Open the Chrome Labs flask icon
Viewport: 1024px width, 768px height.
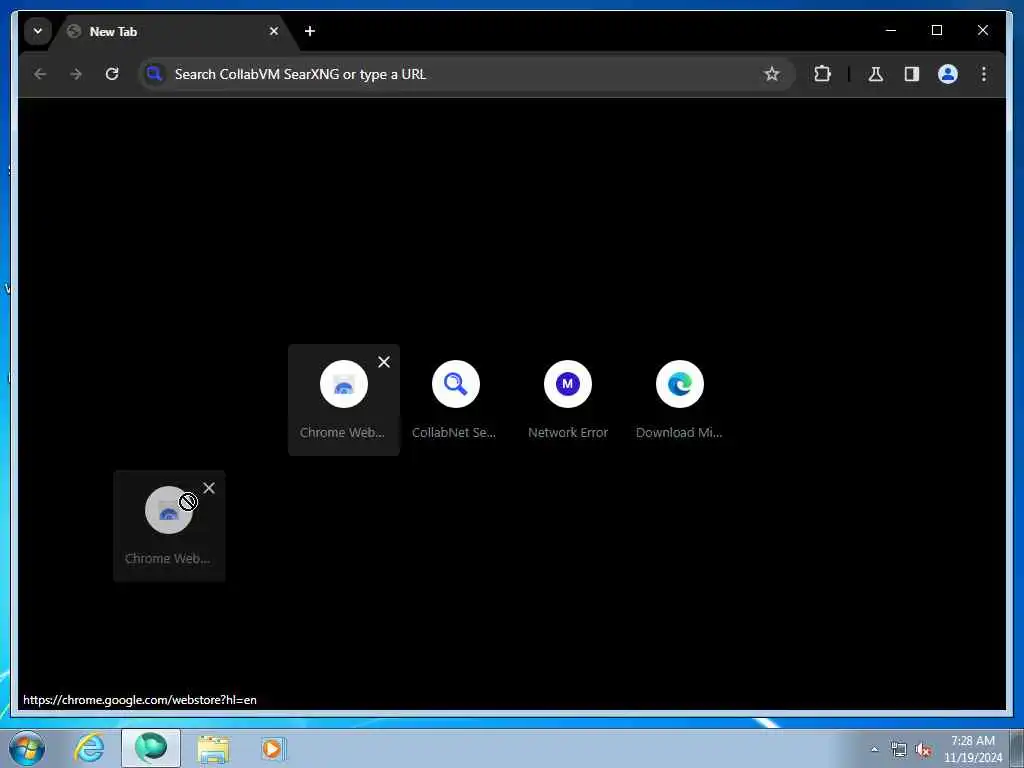[876, 74]
